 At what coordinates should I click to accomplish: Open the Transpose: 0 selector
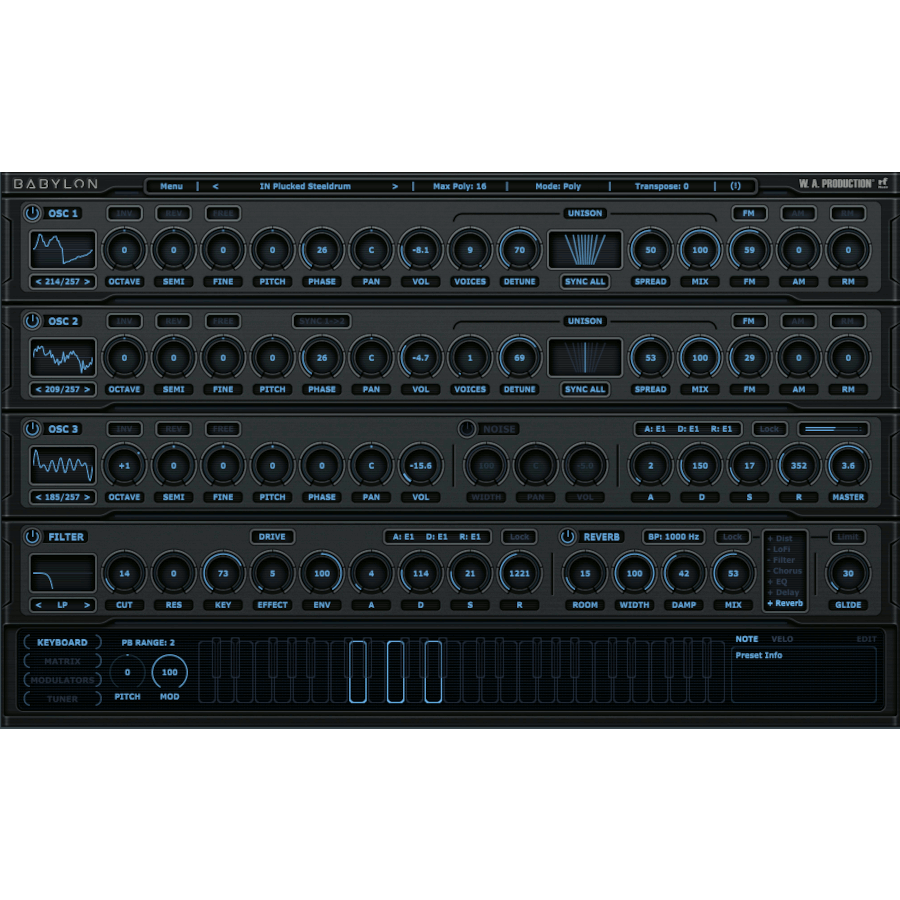(x=661, y=187)
